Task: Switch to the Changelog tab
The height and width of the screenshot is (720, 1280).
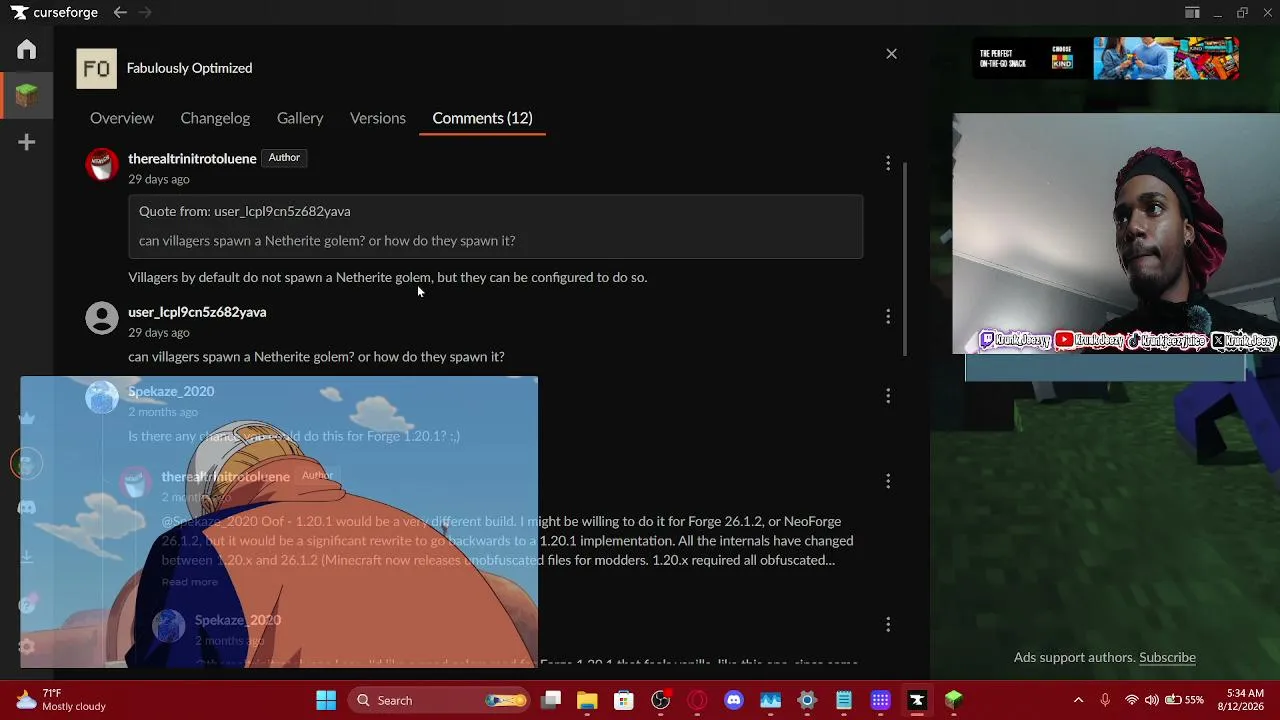Action: coord(215,118)
